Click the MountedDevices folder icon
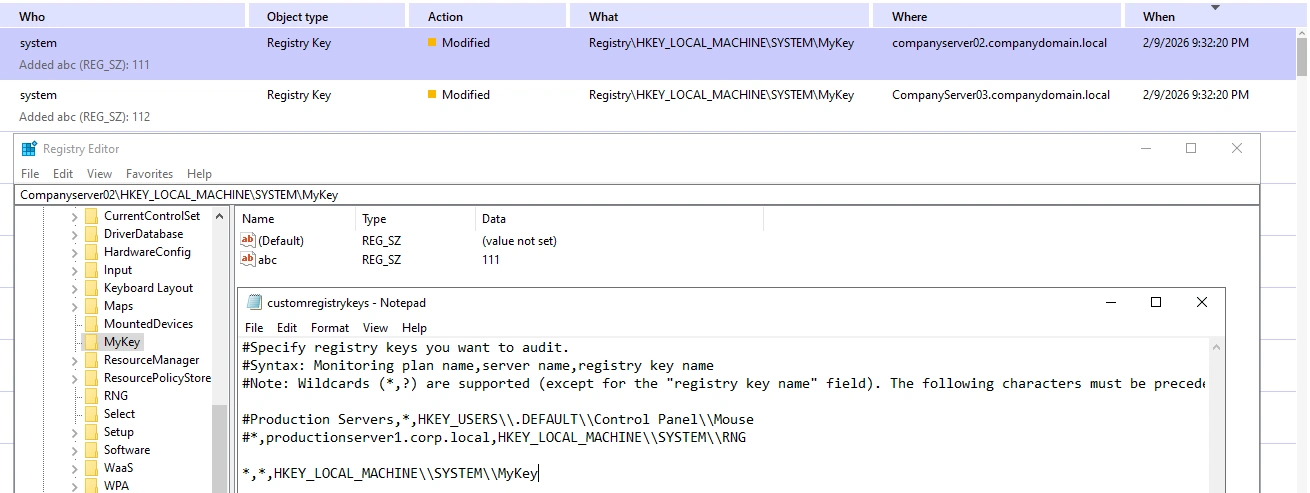 point(92,324)
